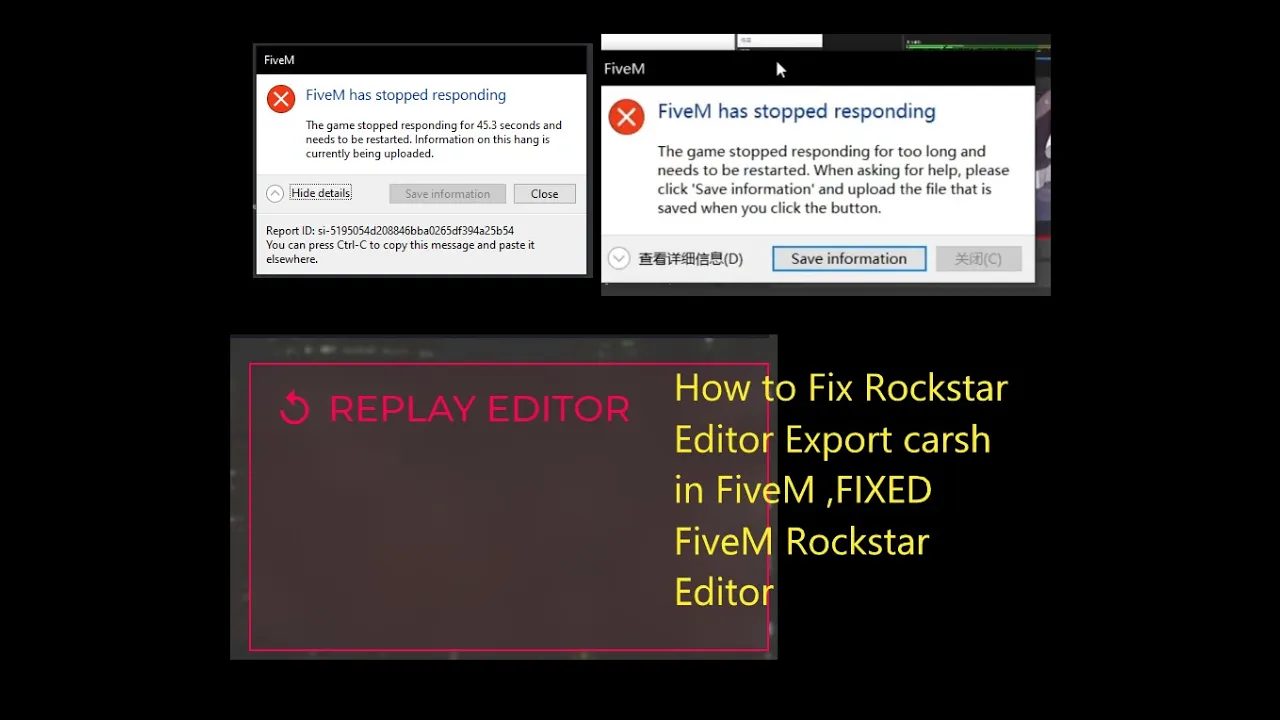Click Save information in the large FiveM dialog
1280x720 pixels.
coord(849,259)
